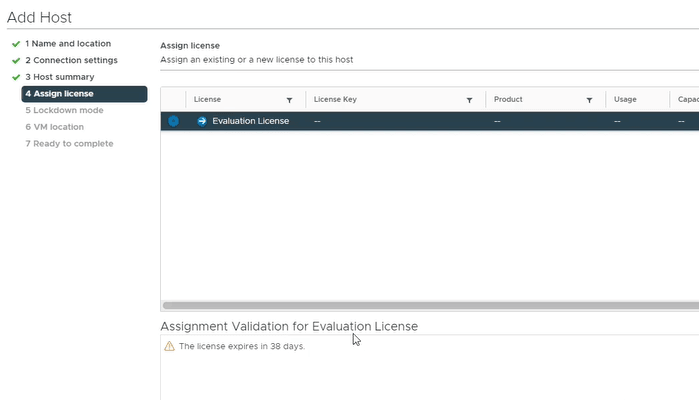Click the green checkmark beside Host summary
Screen dimensions: 699x400
coord(16,77)
